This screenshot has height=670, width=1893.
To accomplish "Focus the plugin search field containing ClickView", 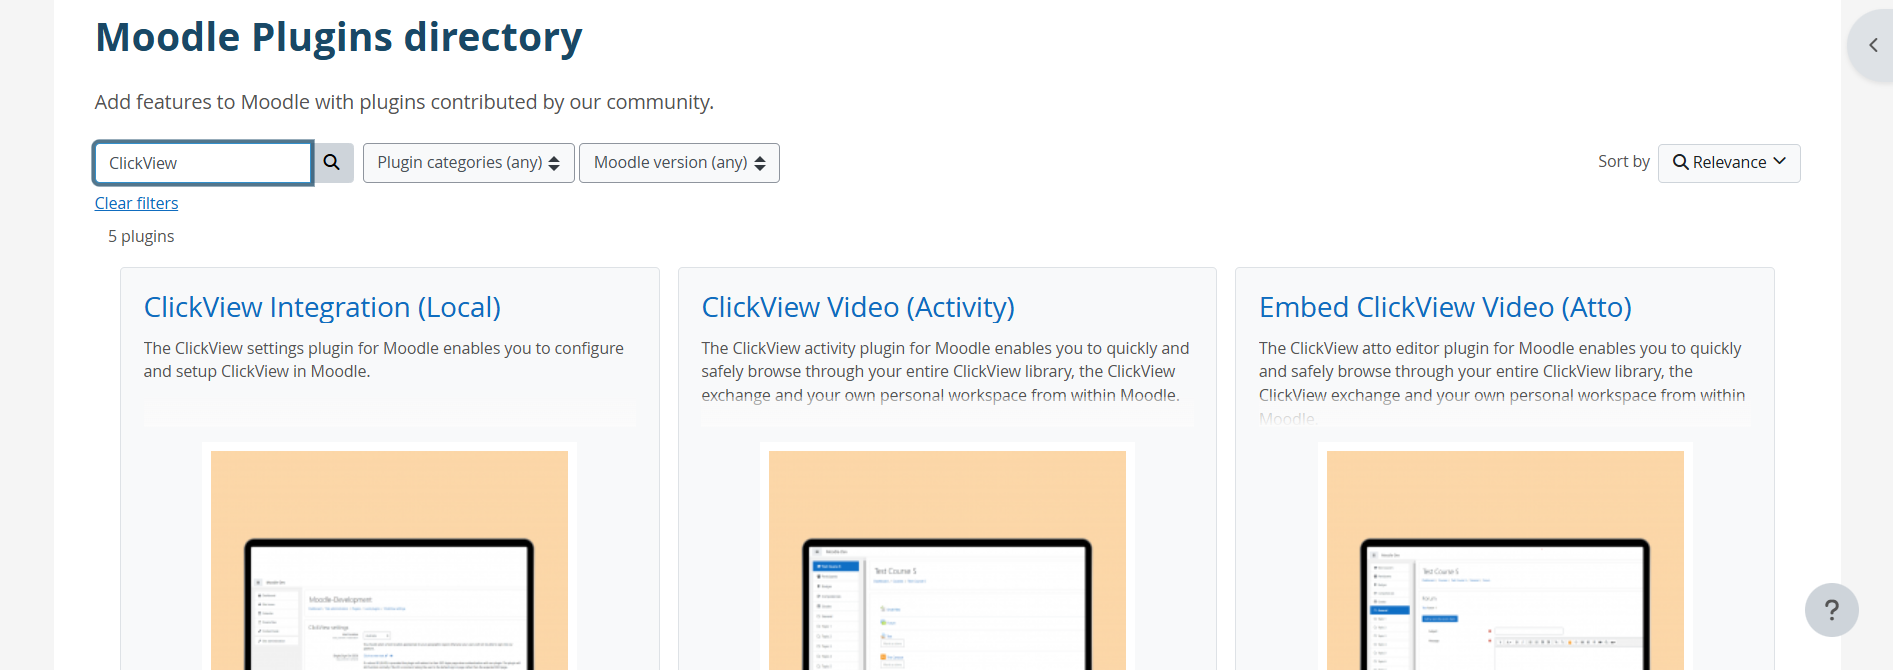I will pyautogui.click(x=203, y=163).
